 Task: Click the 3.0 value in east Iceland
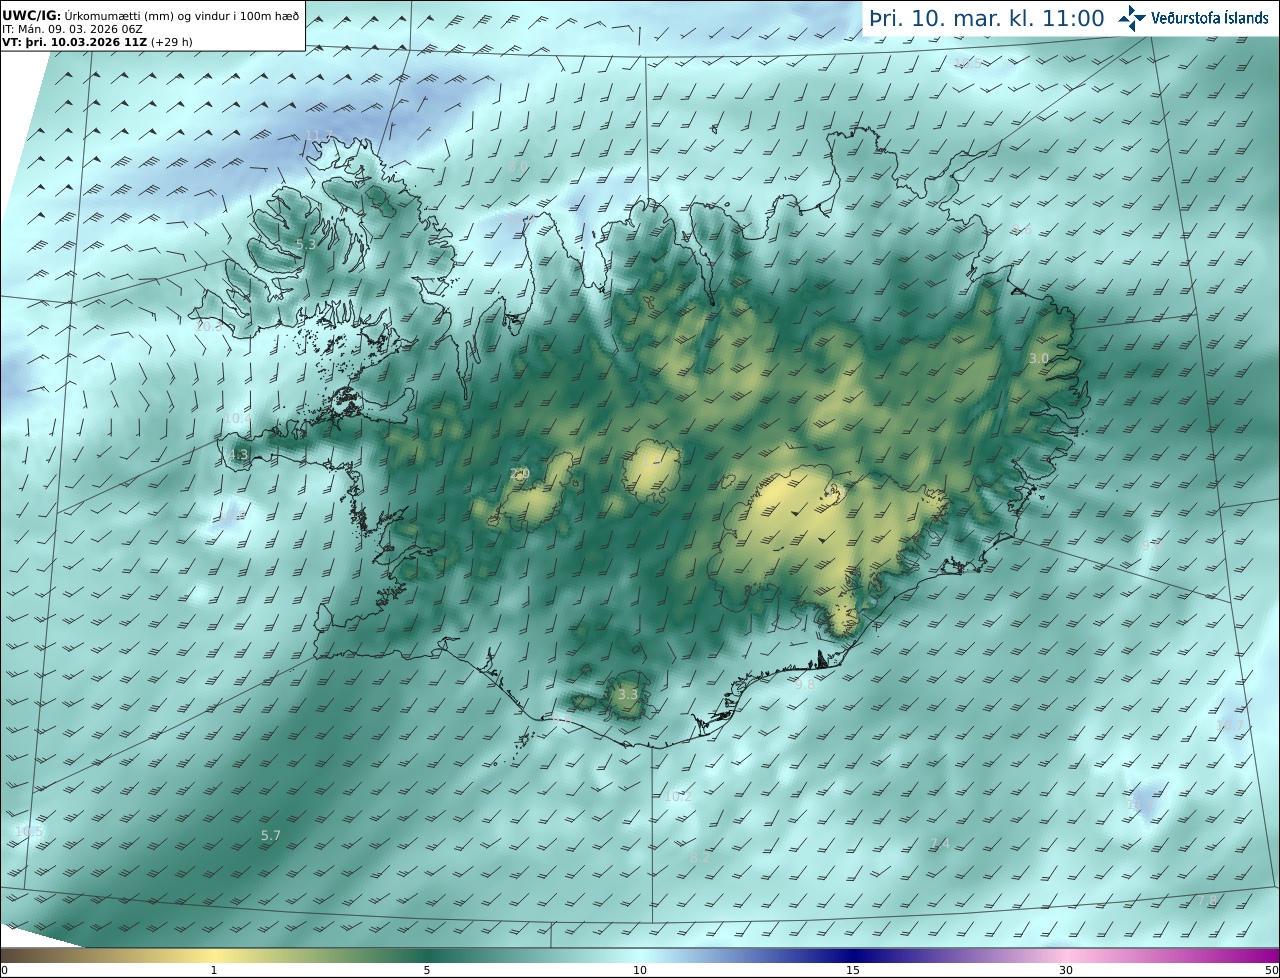point(1039,358)
